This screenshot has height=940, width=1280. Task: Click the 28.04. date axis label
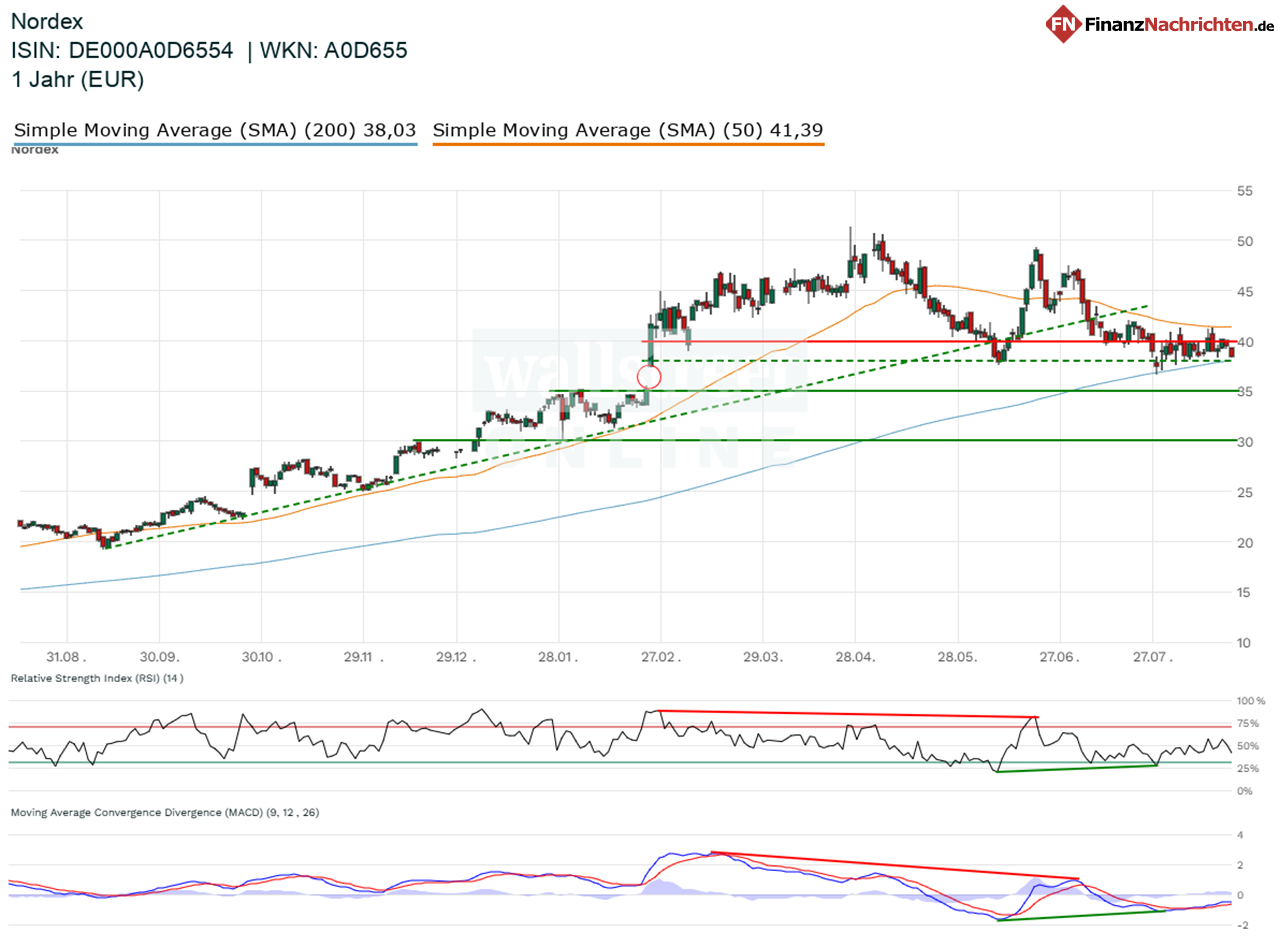[855, 657]
